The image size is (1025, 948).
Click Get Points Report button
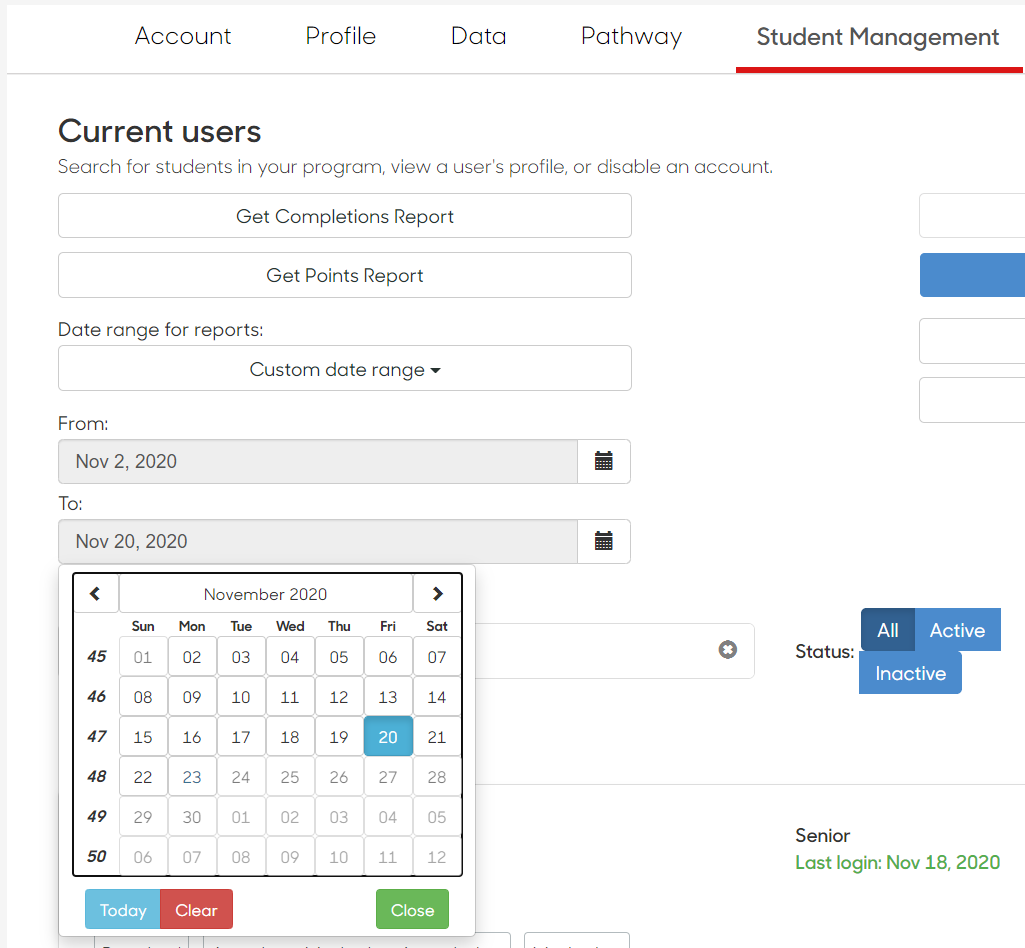(344, 275)
